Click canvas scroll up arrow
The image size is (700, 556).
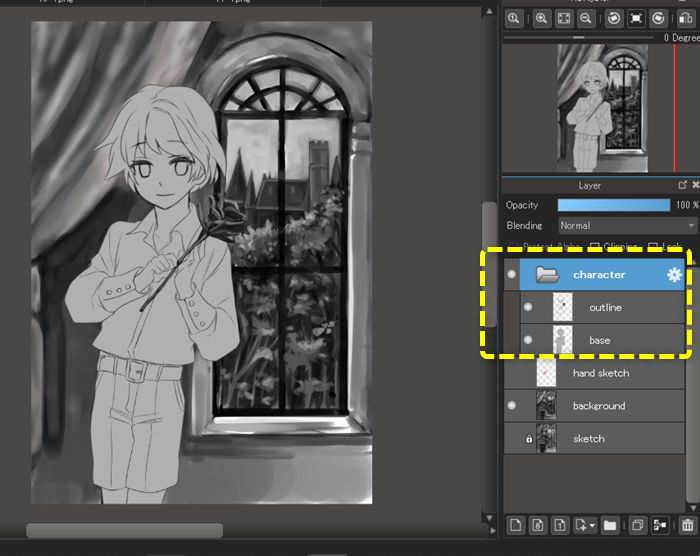point(490,11)
